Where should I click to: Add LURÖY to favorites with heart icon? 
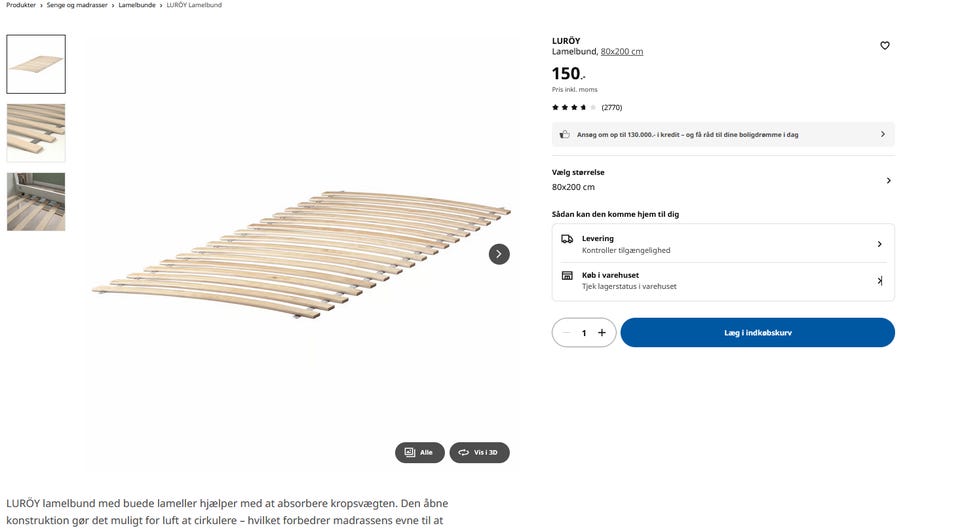[x=884, y=46]
